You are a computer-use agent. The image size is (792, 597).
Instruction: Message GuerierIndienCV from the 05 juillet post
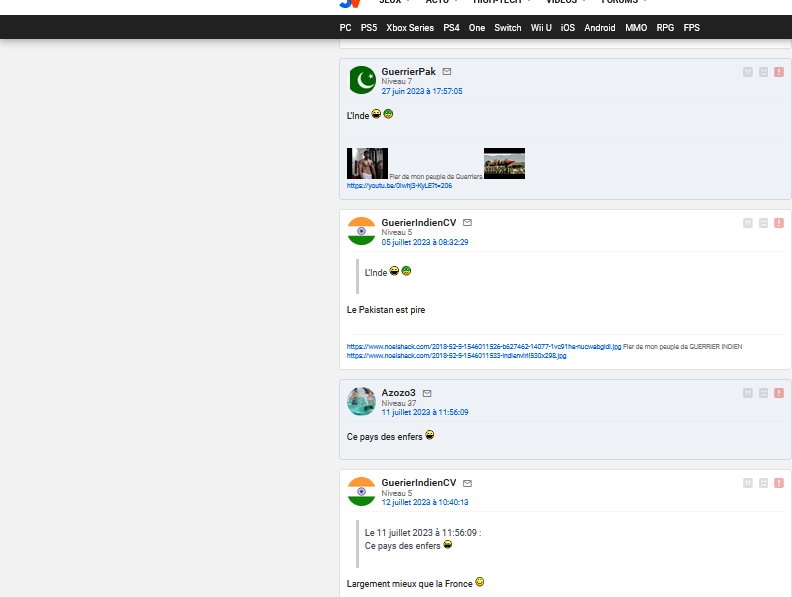click(467, 223)
